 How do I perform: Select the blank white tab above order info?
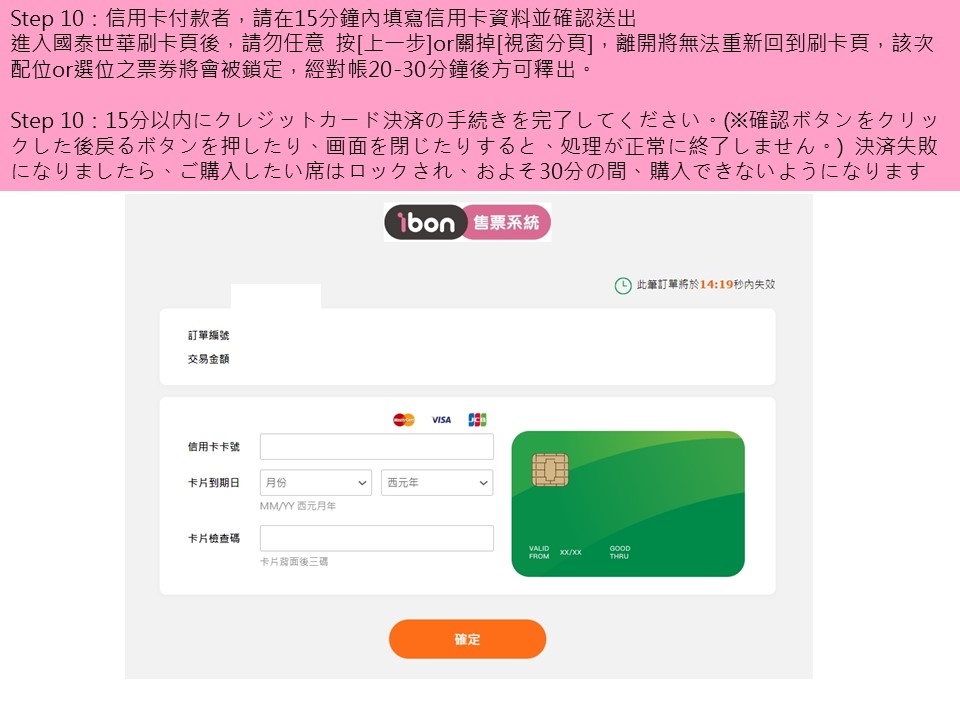[276, 296]
